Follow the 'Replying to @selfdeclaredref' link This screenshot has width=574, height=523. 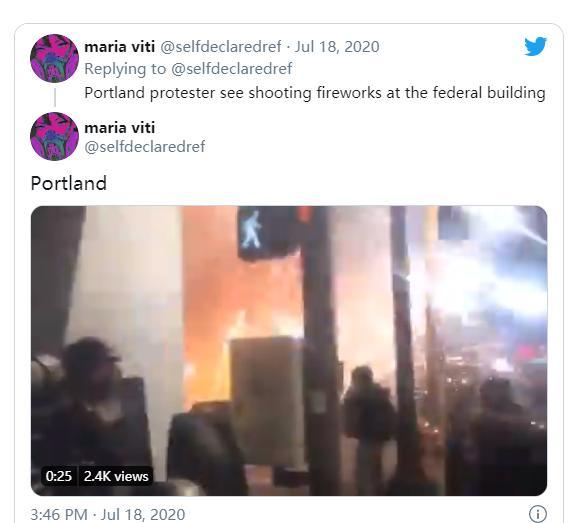point(188,69)
